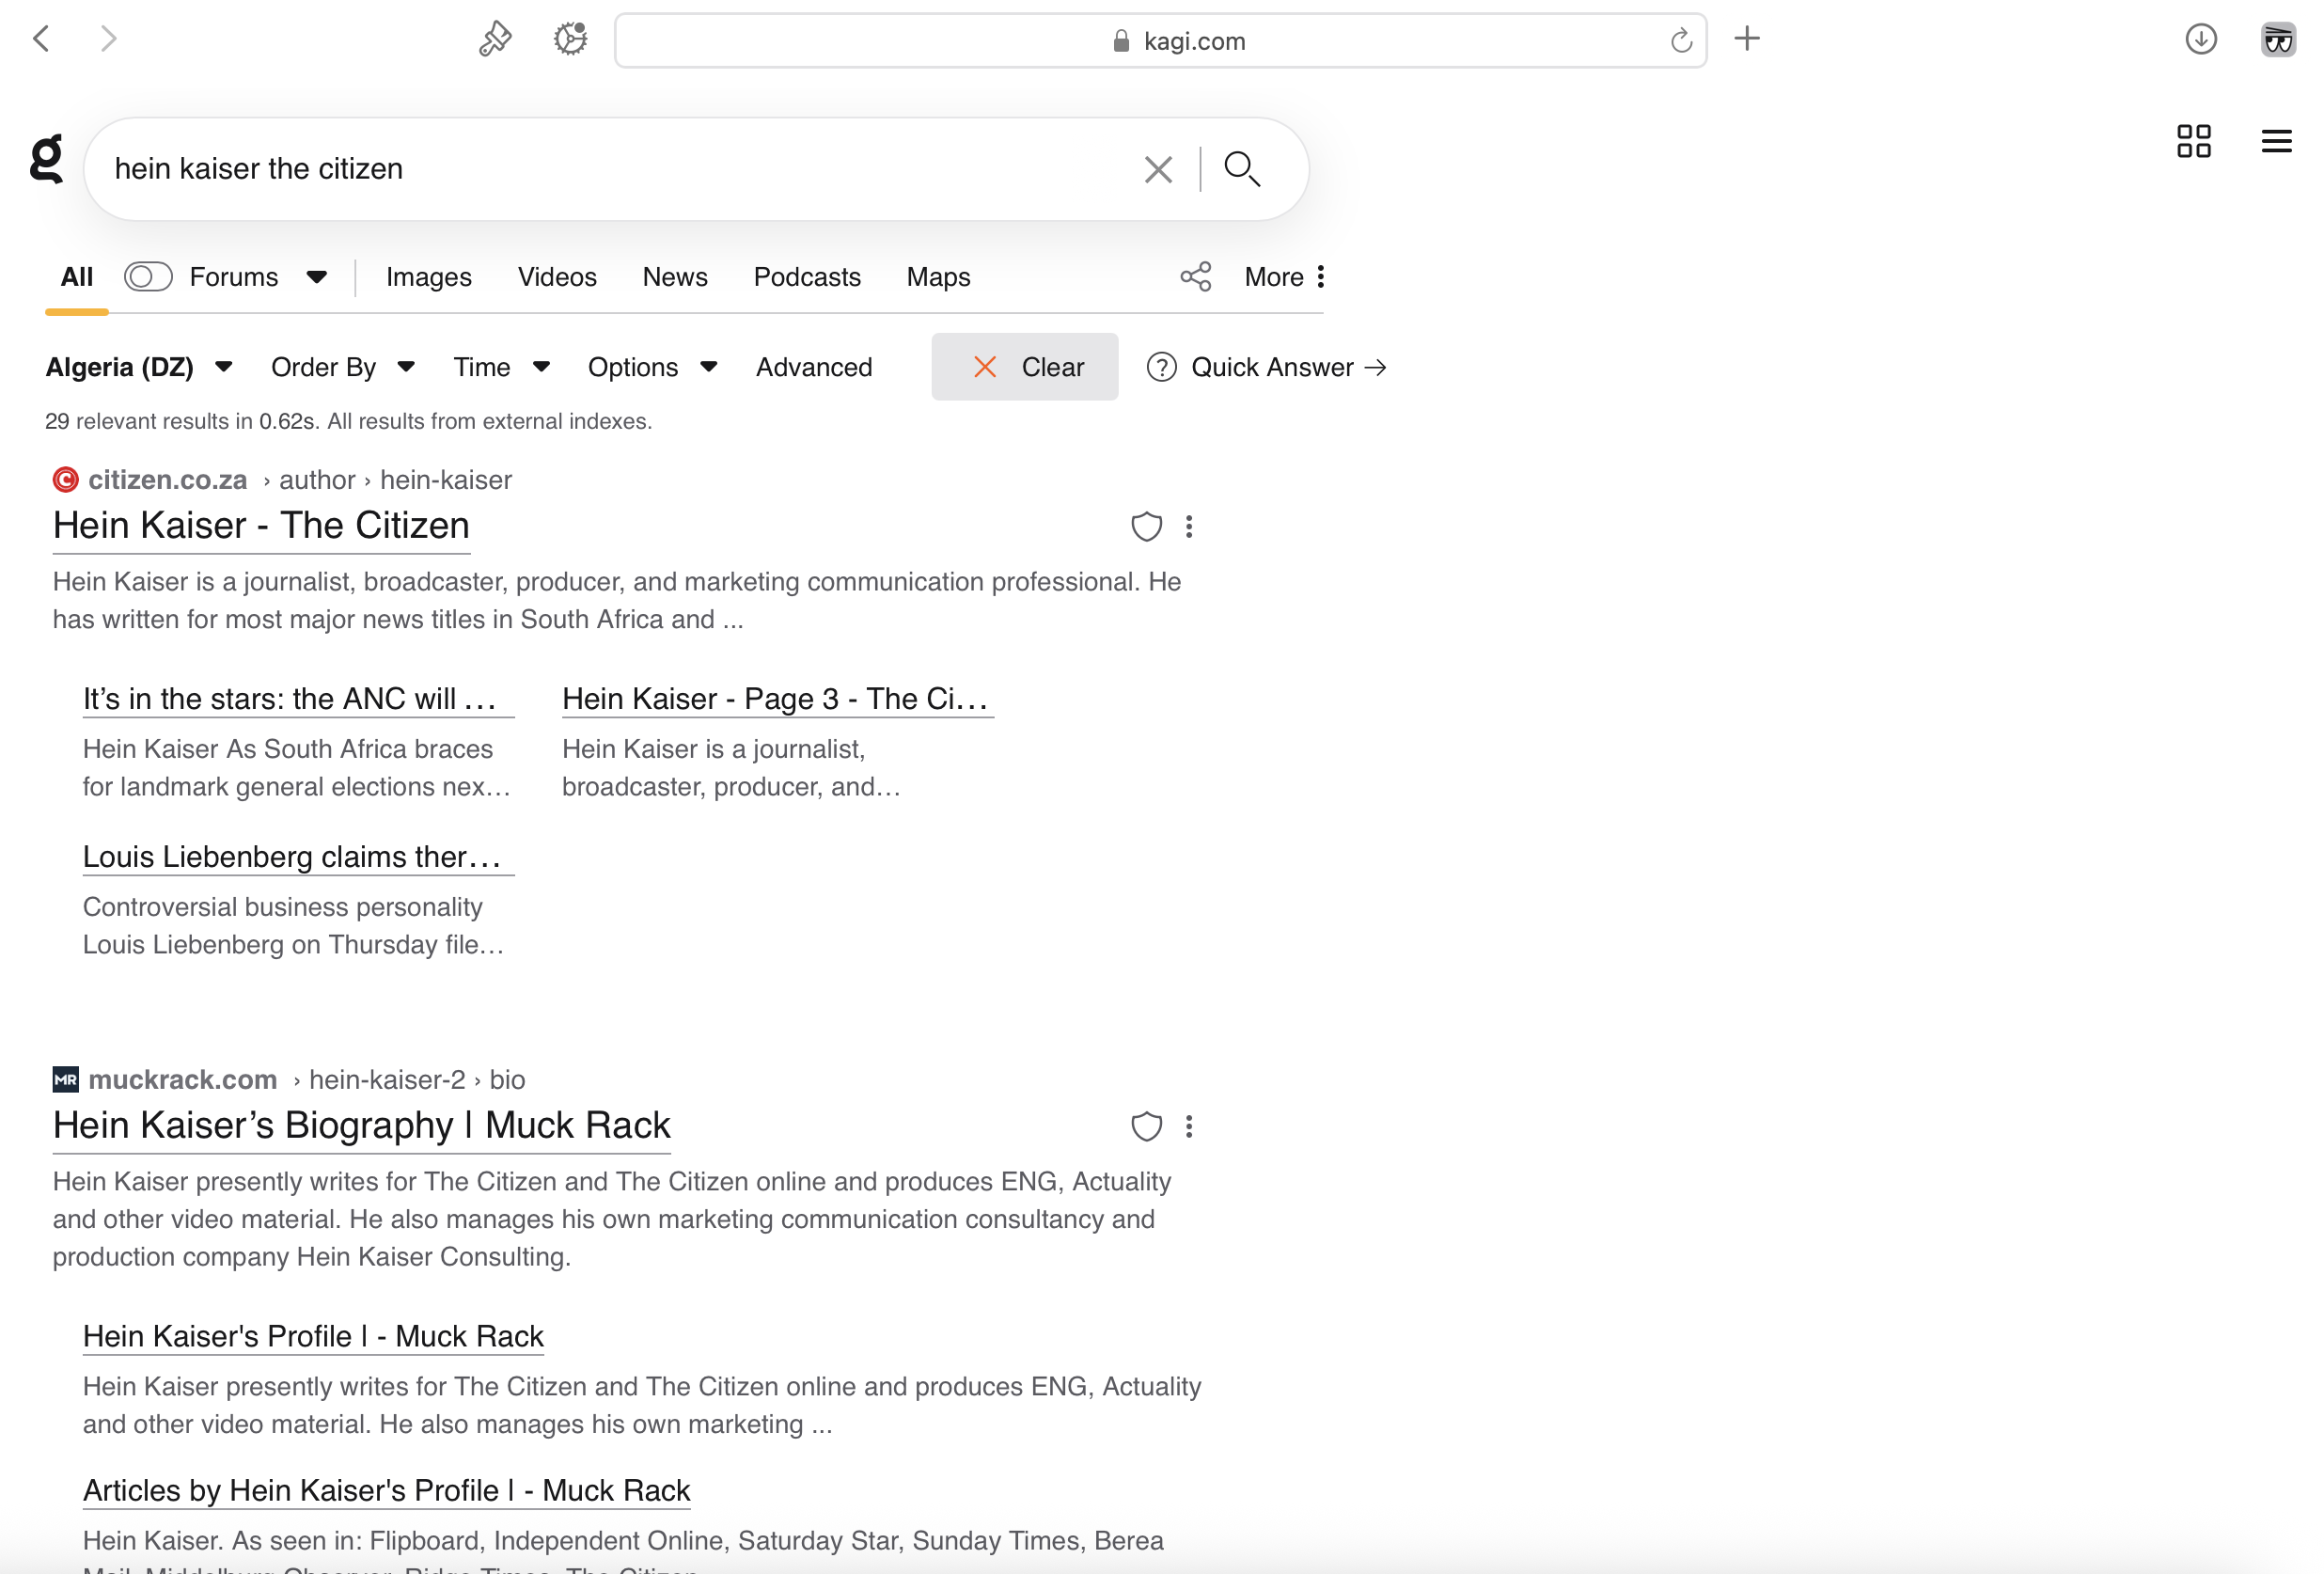Click Quick Answer link
2324x1574 pixels.
[1268, 367]
